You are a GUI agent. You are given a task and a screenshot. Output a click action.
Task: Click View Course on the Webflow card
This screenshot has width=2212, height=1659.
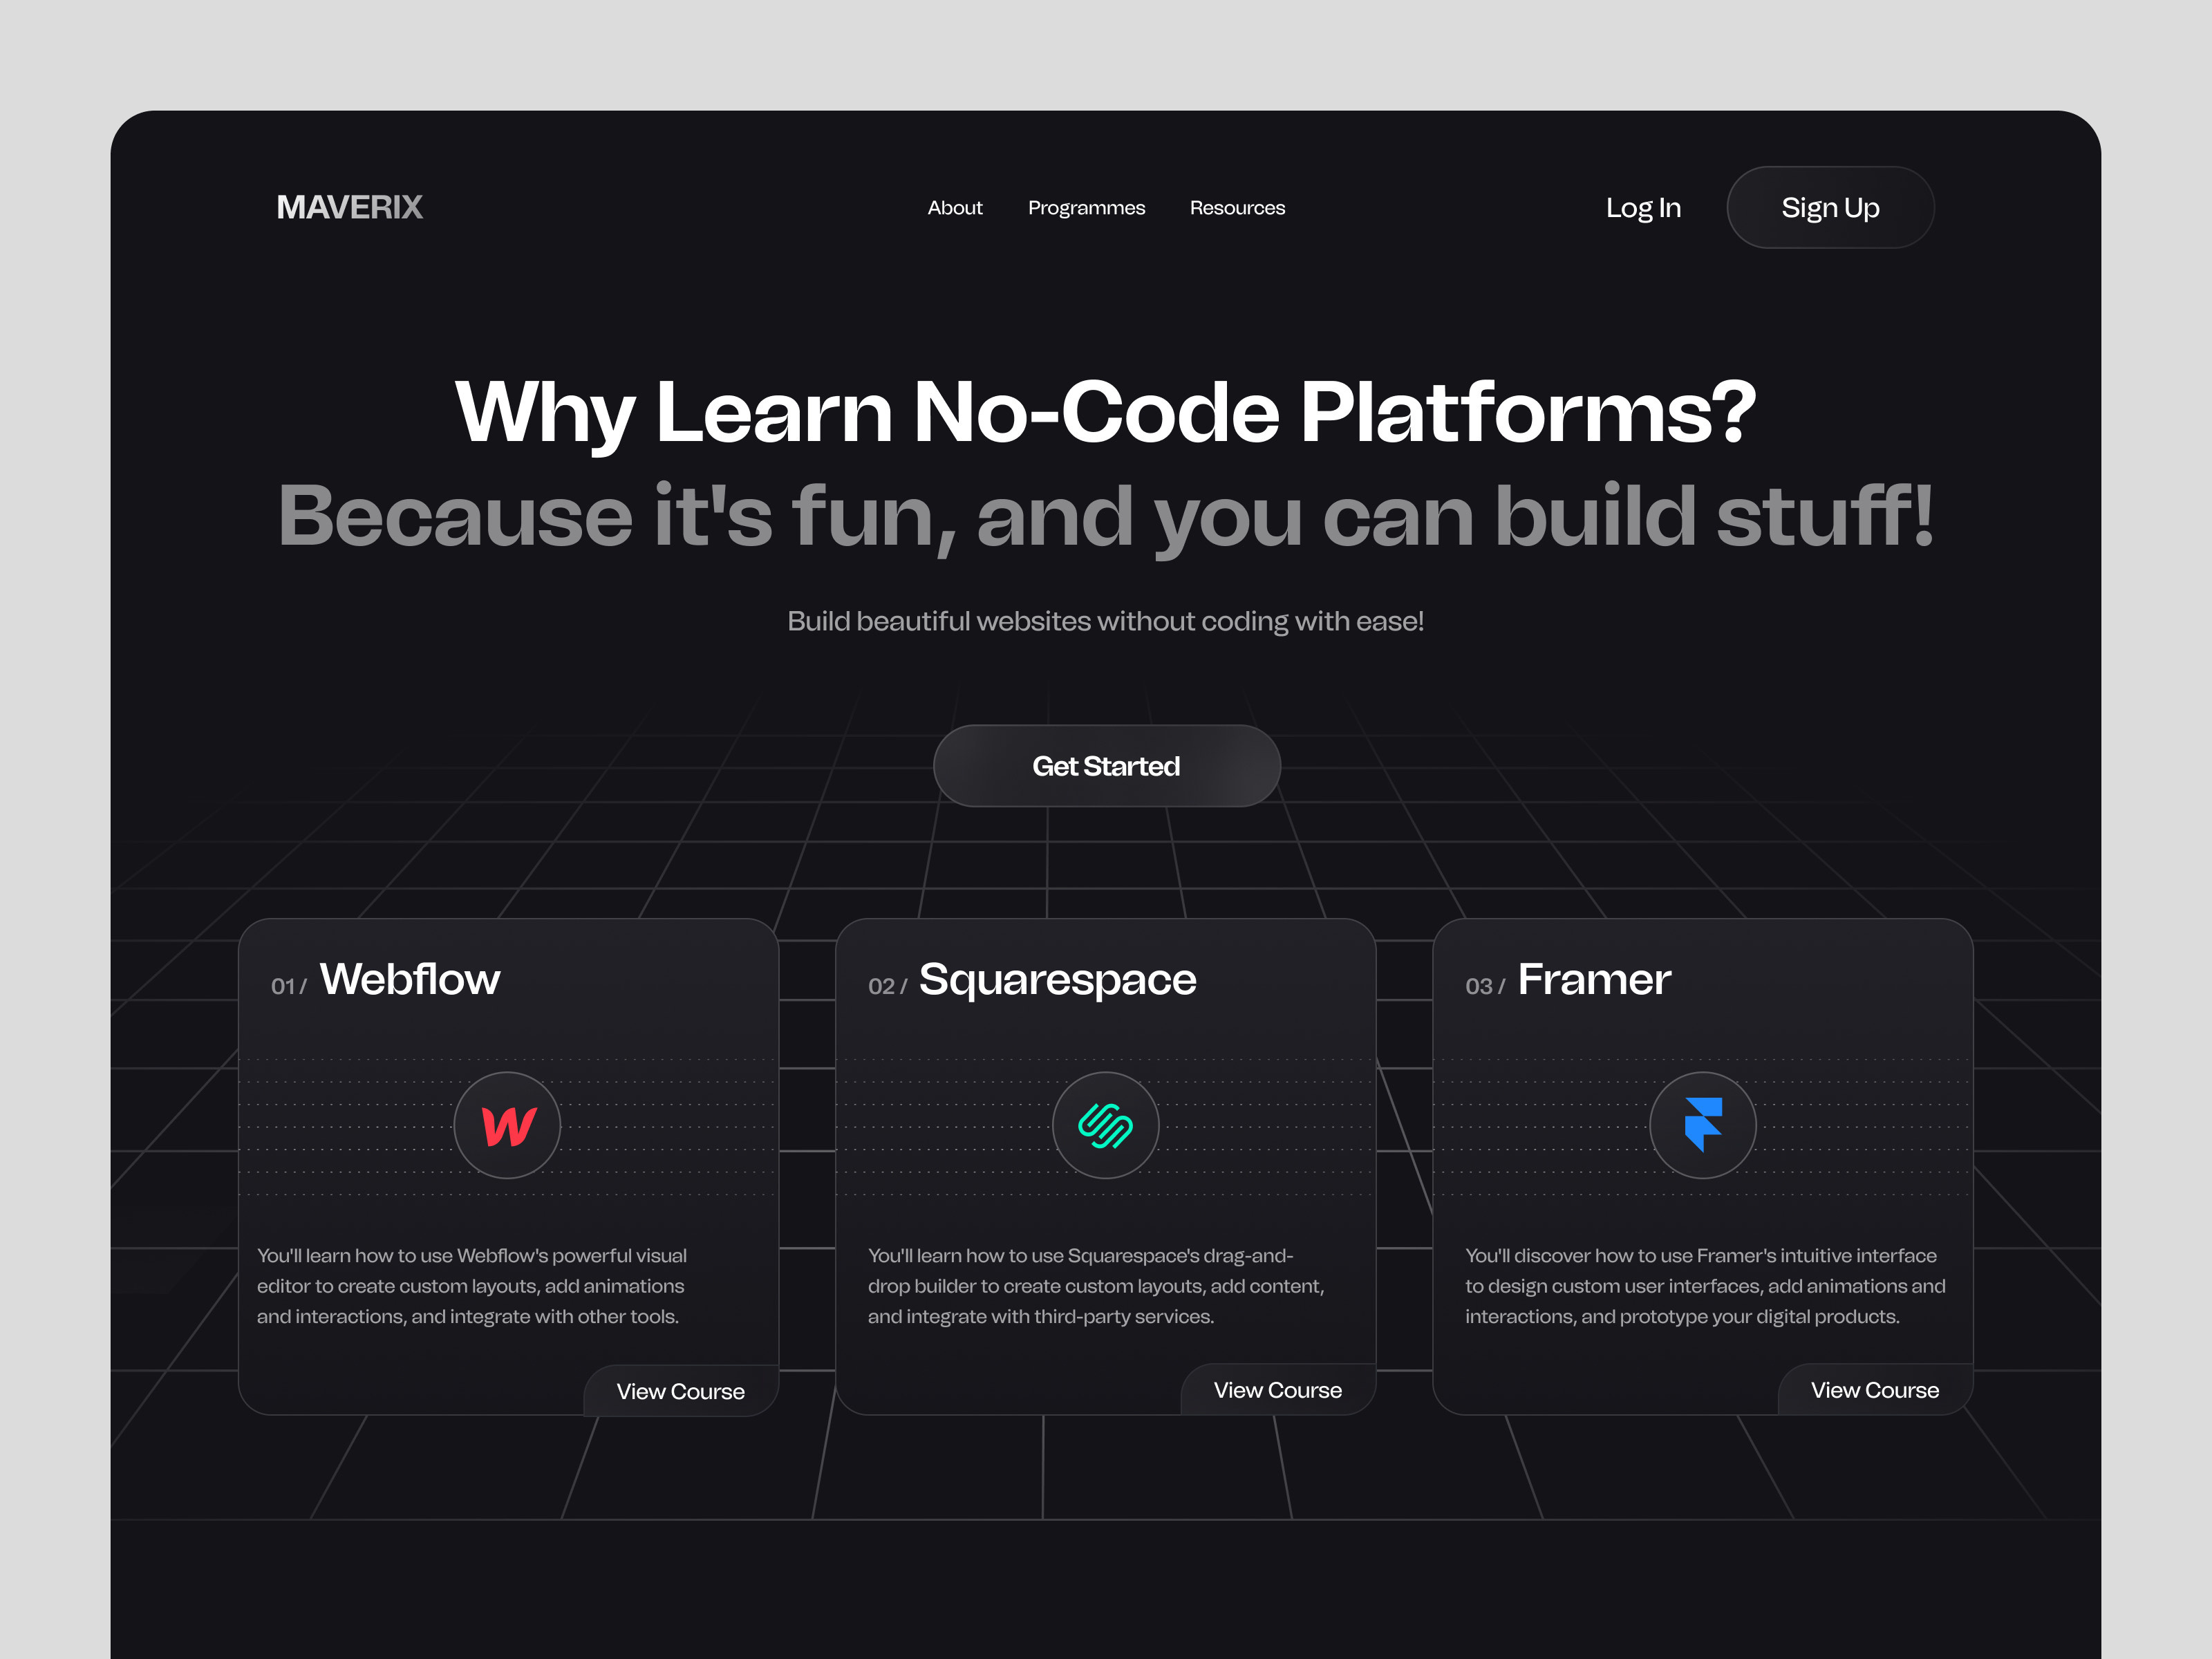tap(680, 1390)
